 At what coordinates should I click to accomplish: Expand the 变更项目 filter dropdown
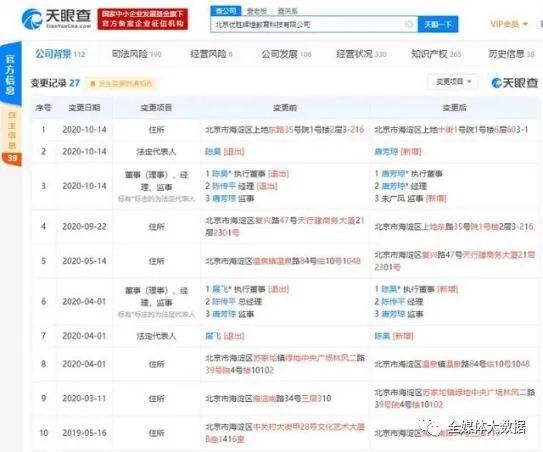coord(453,82)
